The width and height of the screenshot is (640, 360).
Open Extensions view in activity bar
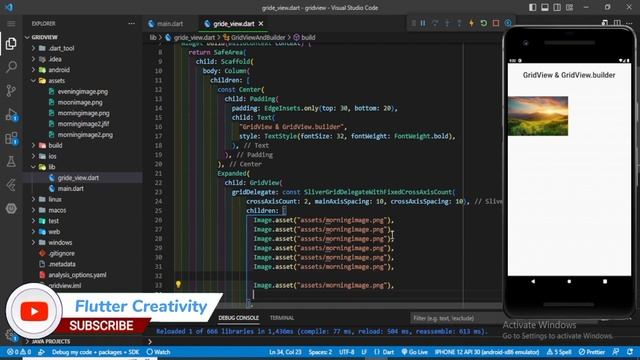[x=11, y=138]
